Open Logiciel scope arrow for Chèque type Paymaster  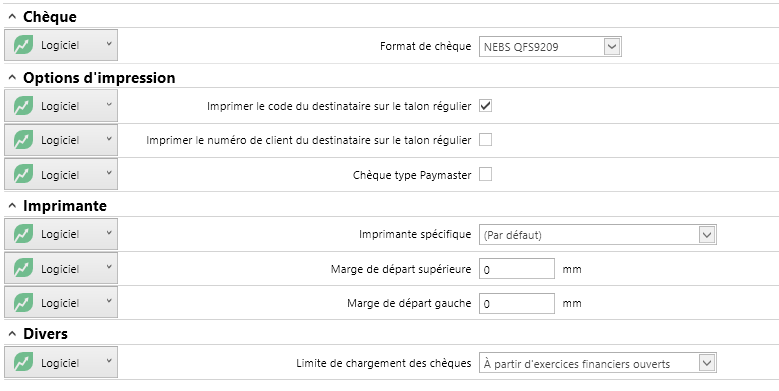coord(109,173)
